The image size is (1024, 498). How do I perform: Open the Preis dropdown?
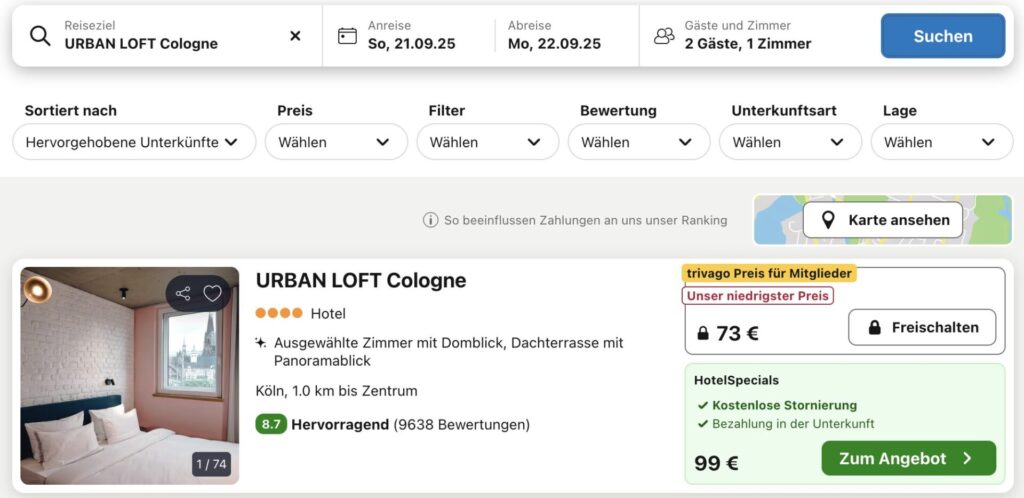(x=336, y=142)
